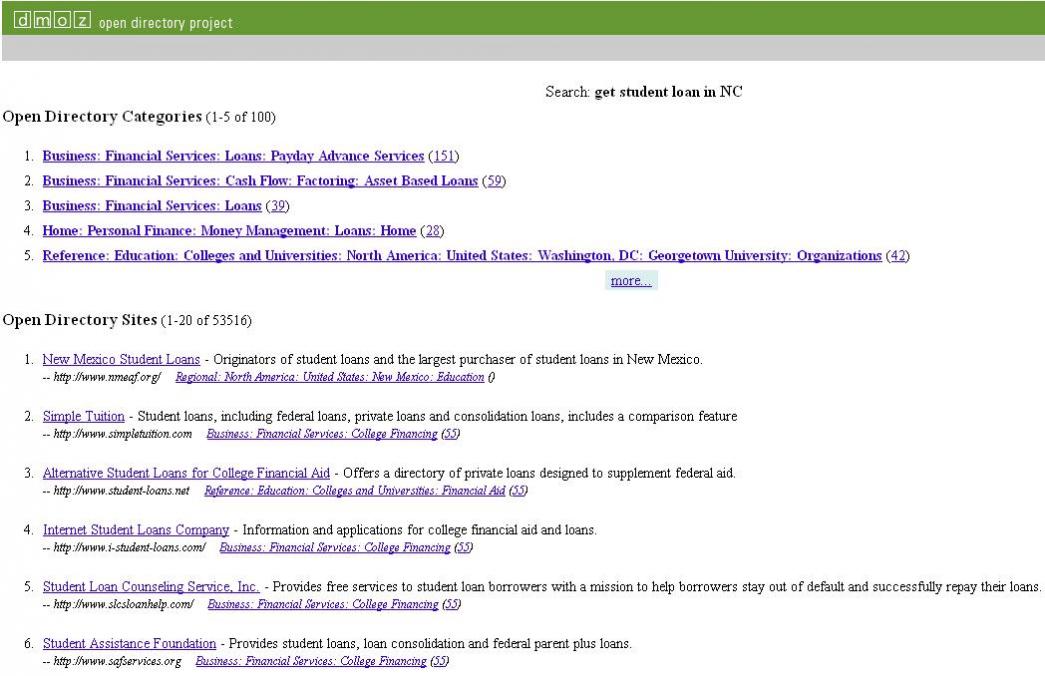Image resolution: width=1045 pixels, height=676 pixels.
Task: Click the URL text http://www.nmeaf.org/
Action: (x=107, y=377)
